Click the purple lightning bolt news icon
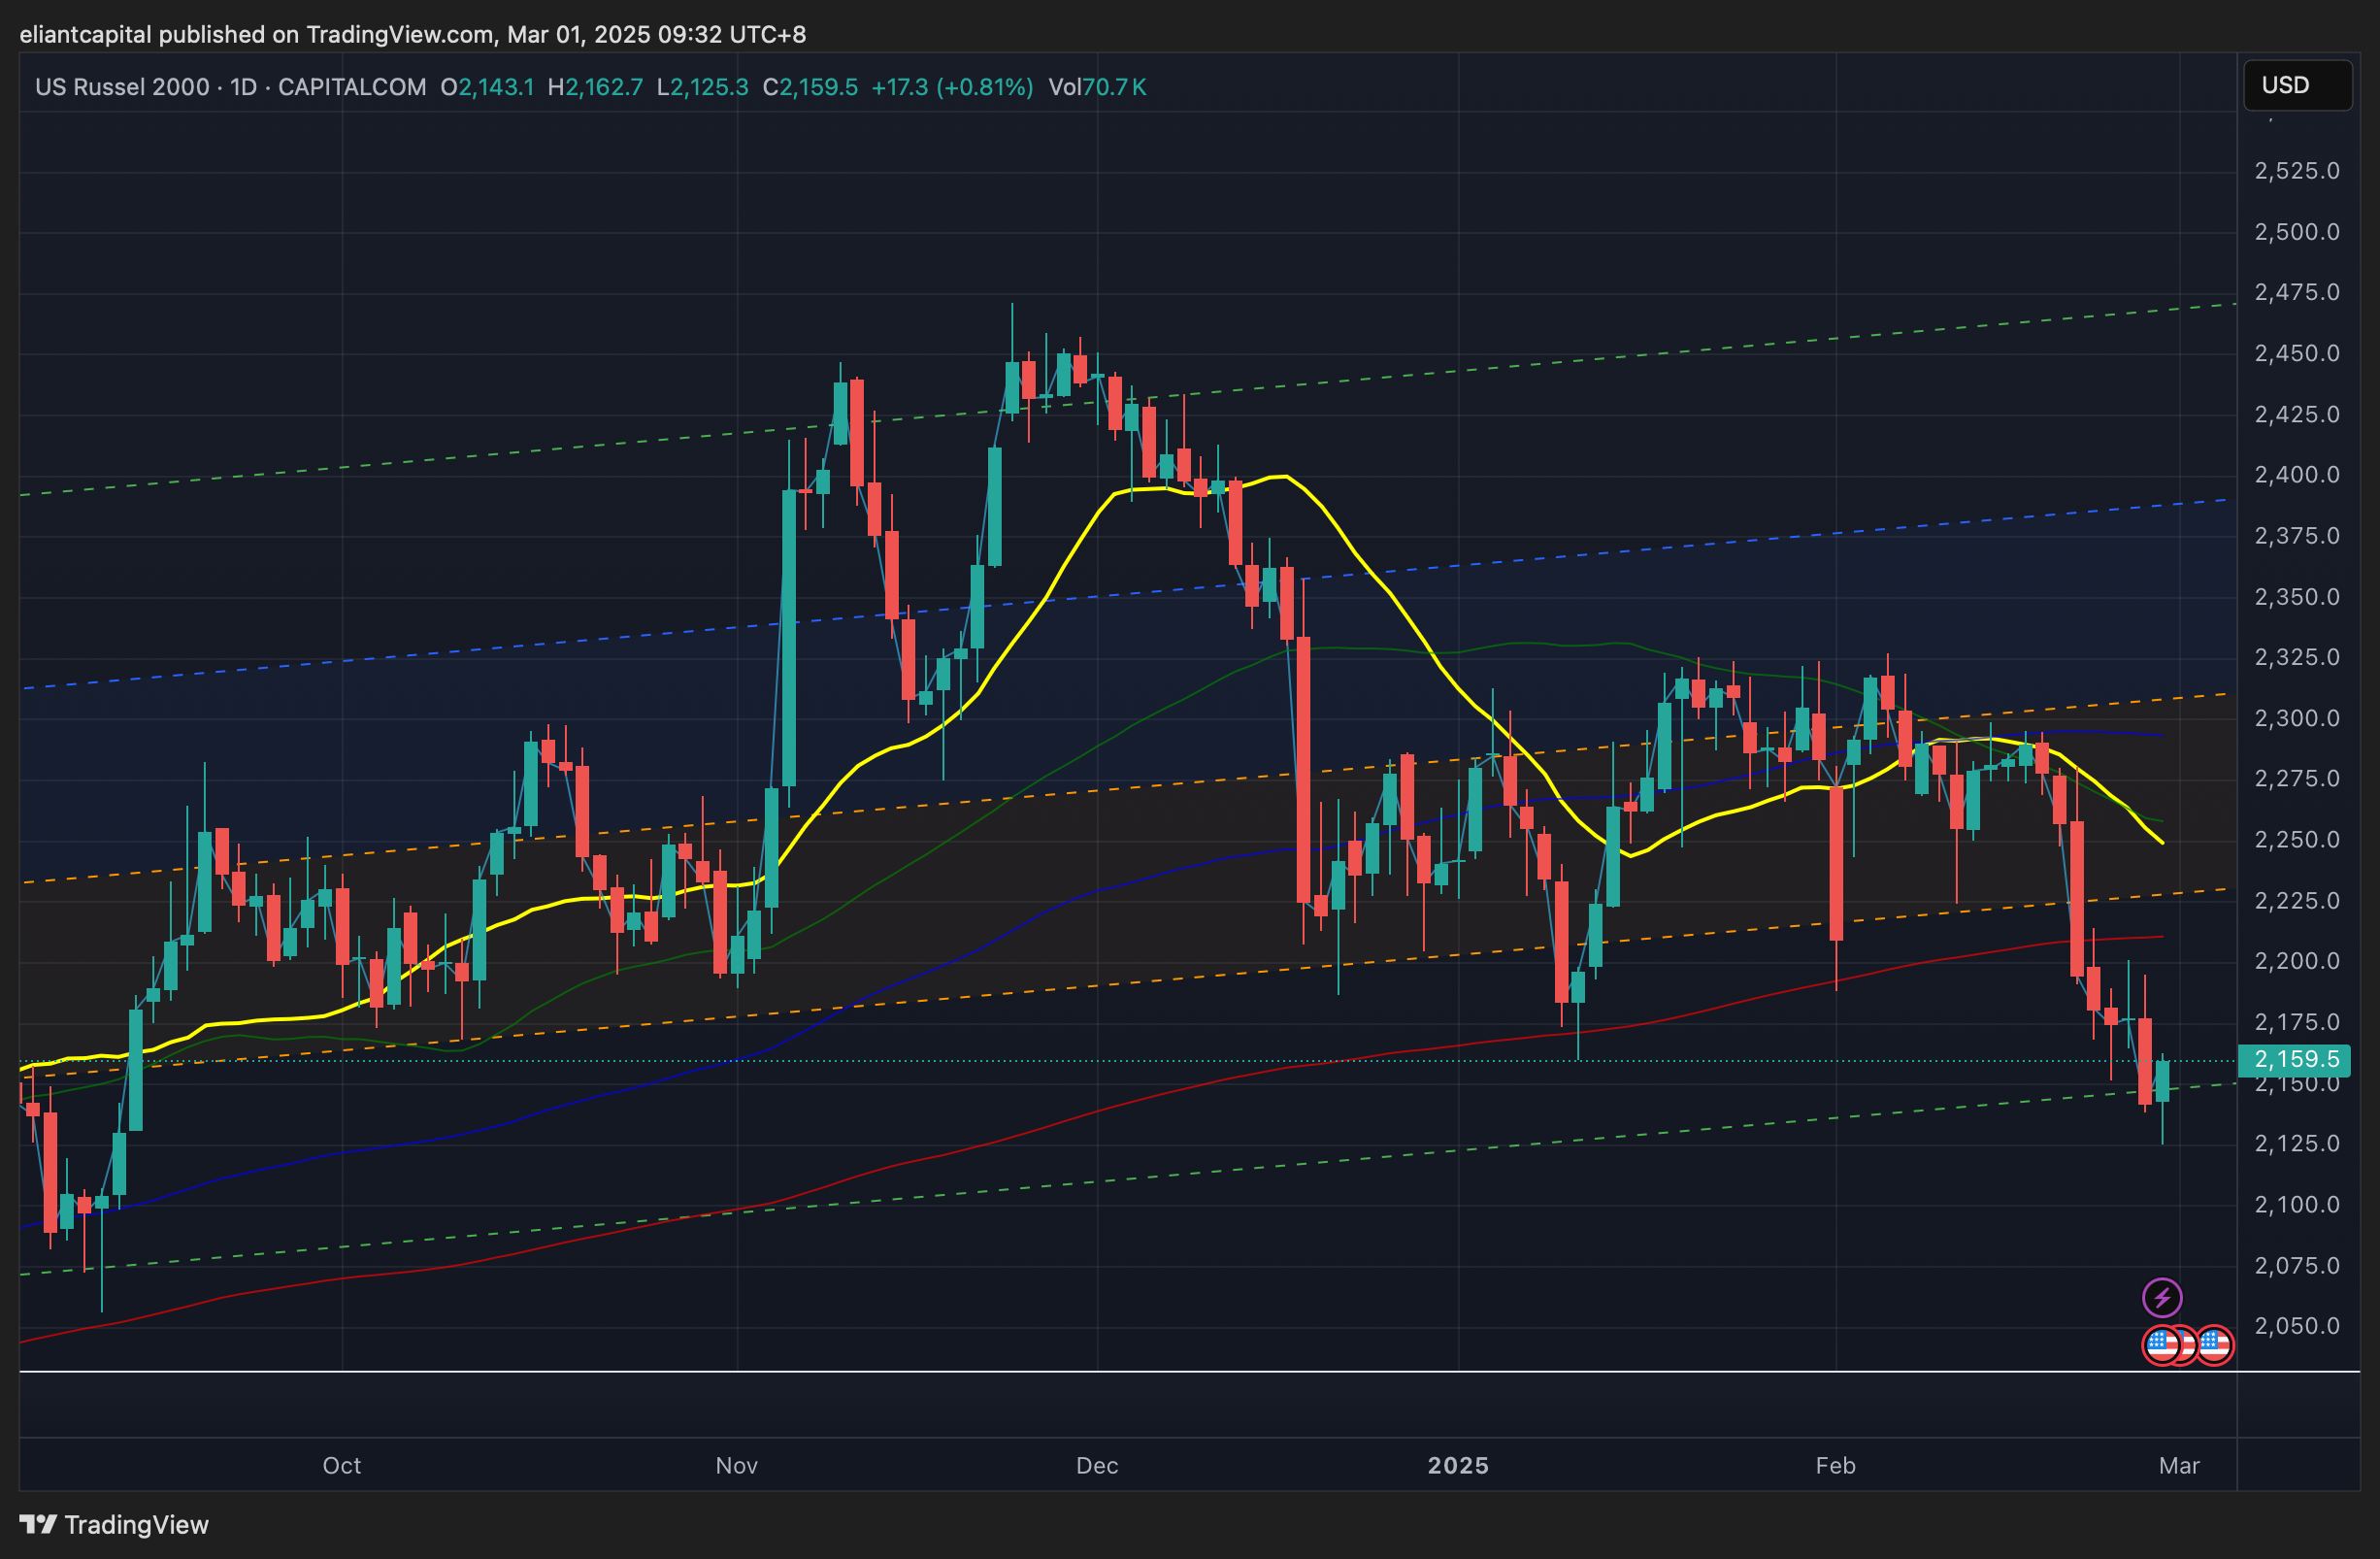The image size is (2380, 1559). pos(2162,1298)
